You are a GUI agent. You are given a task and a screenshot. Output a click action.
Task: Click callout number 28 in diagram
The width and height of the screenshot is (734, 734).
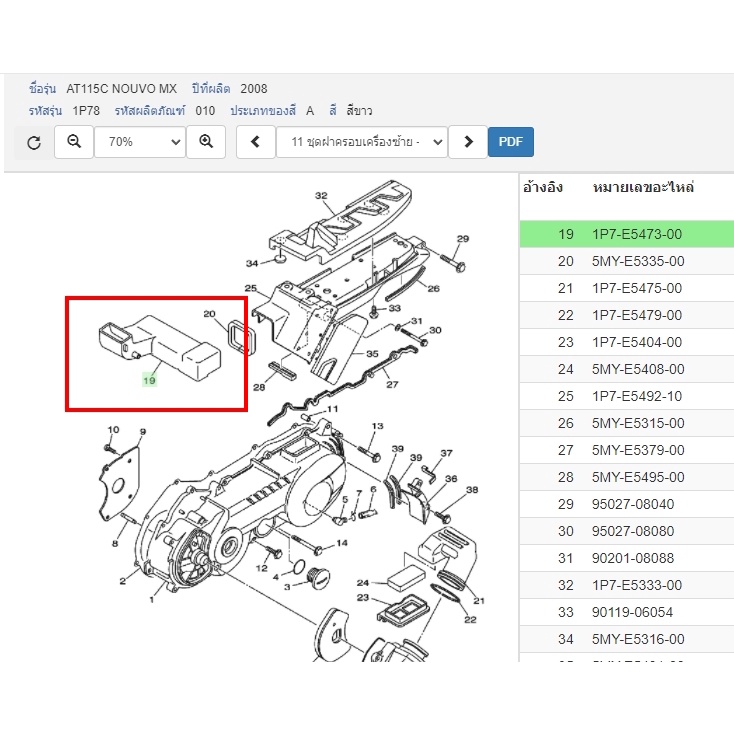point(259,387)
